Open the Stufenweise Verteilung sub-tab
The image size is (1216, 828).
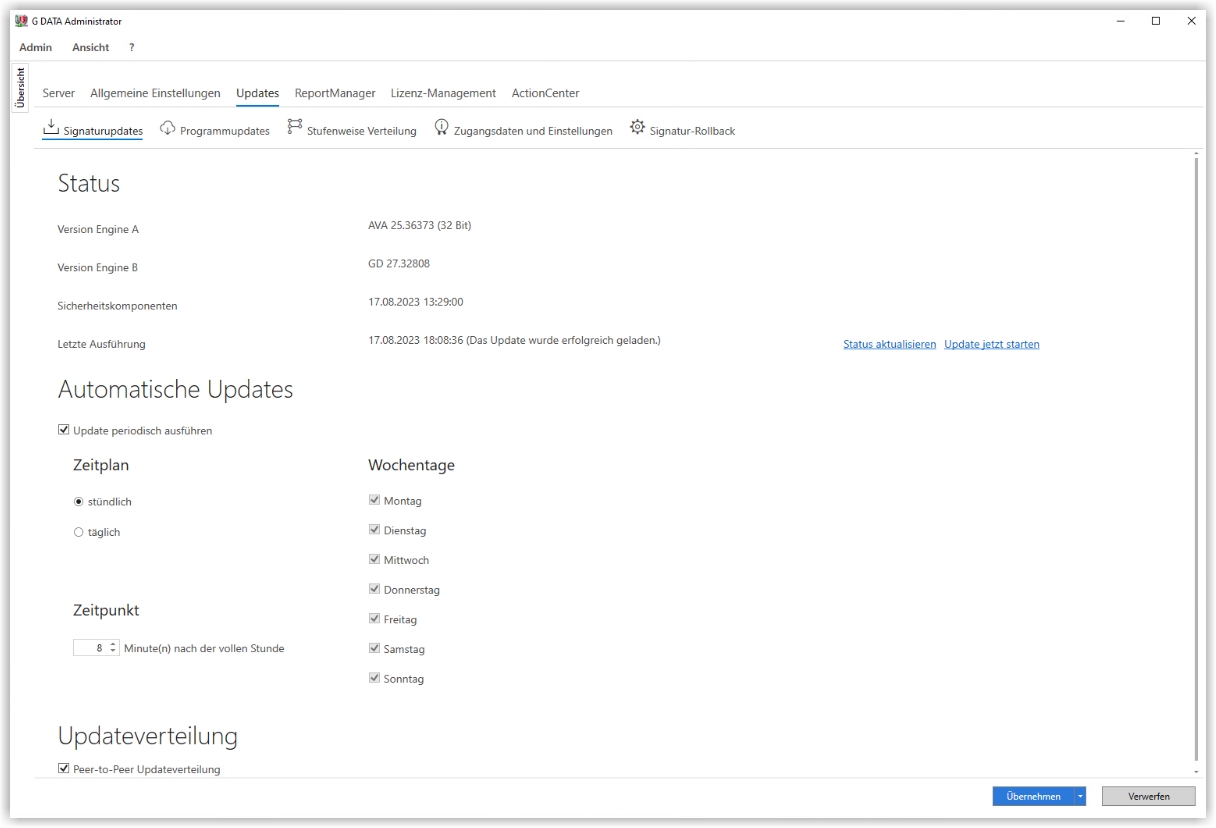pyautogui.click(x=352, y=130)
